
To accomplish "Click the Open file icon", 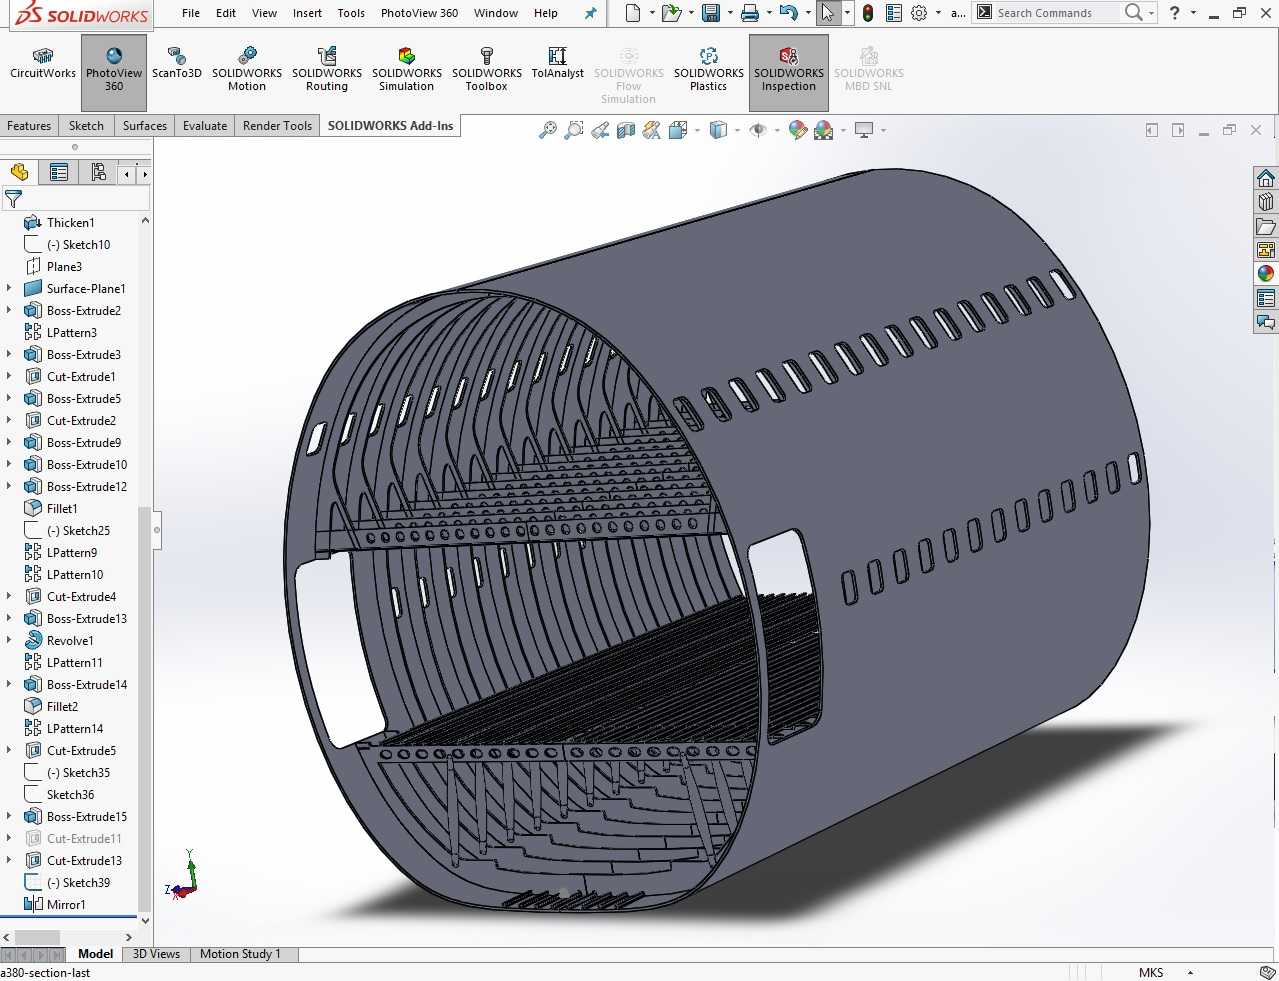I will (x=671, y=13).
